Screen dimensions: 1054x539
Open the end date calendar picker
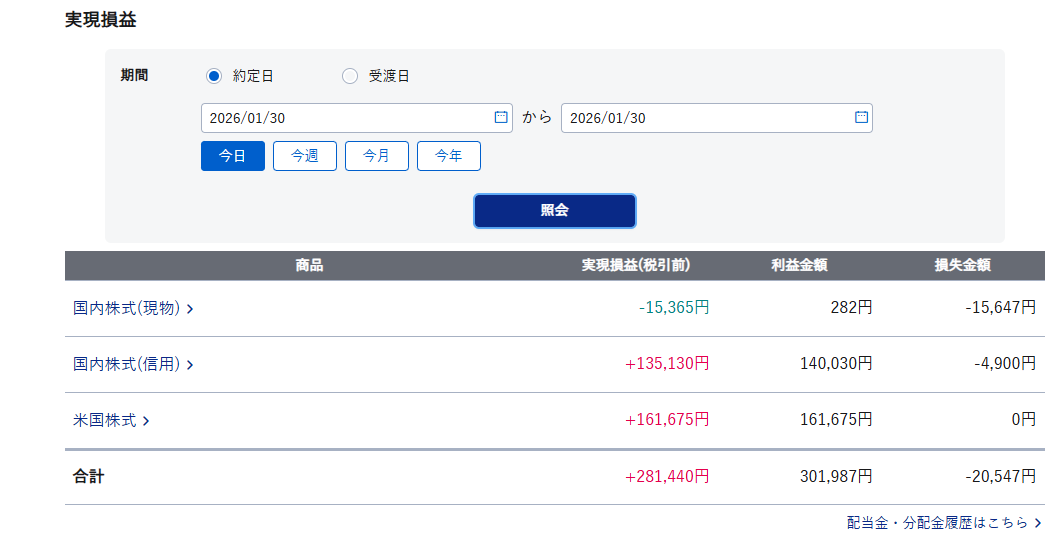point(861,117)
